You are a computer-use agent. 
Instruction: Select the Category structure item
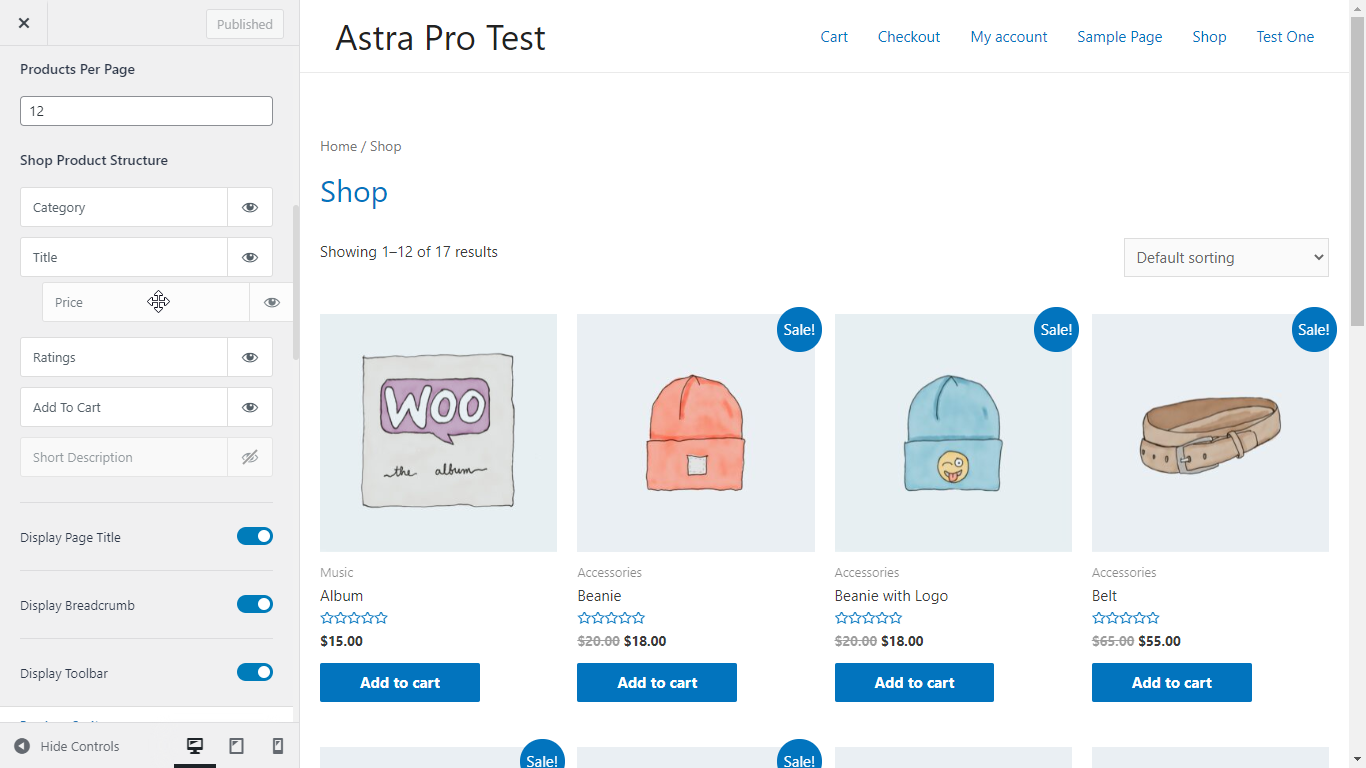[x=124, y=207]
